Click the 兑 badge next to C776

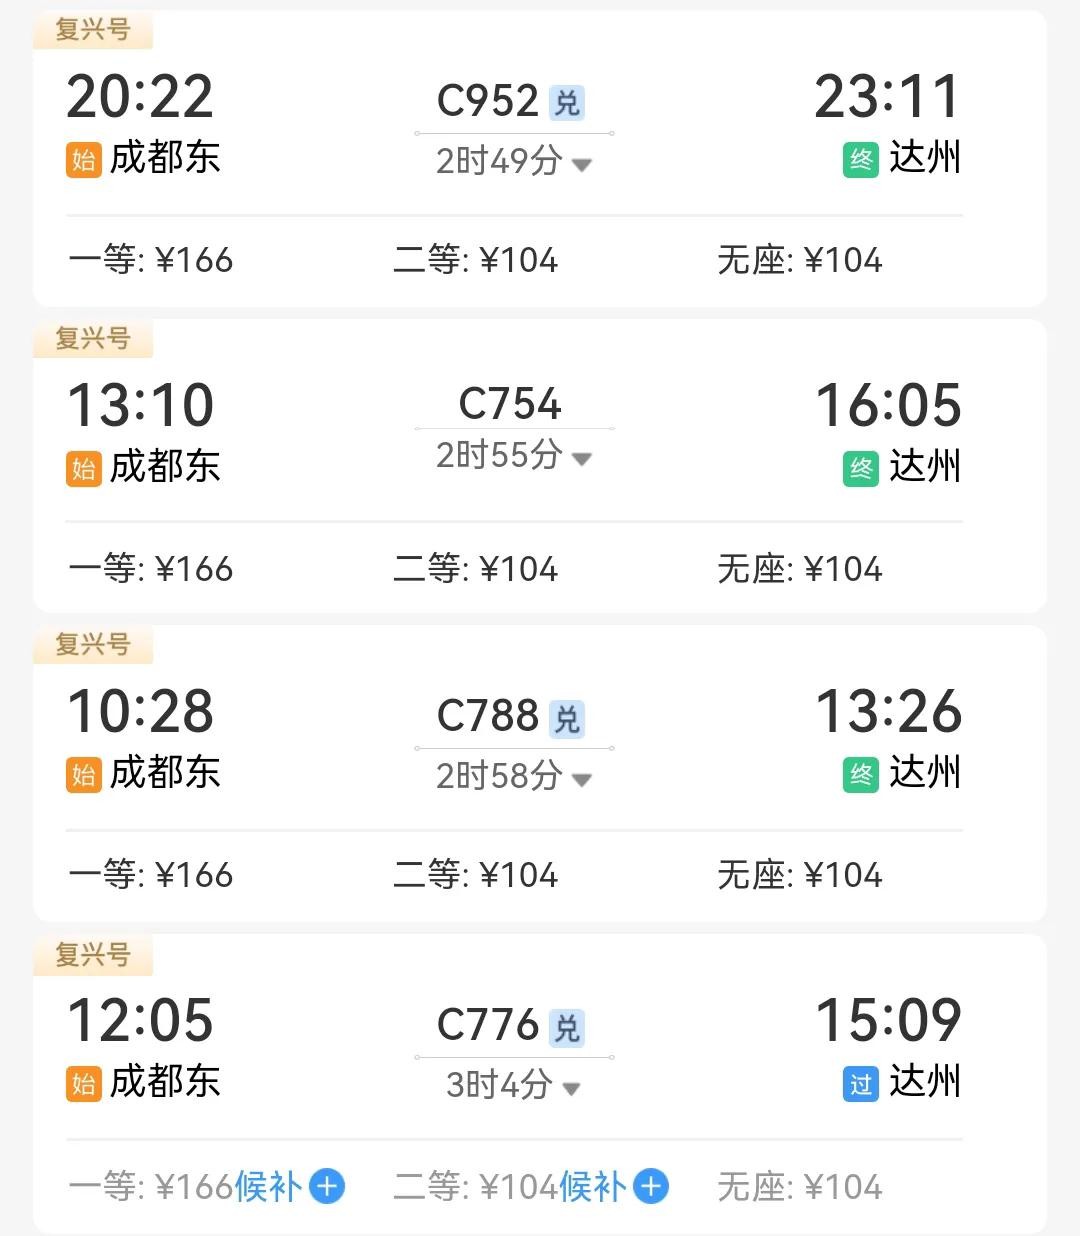[567, 1027]
